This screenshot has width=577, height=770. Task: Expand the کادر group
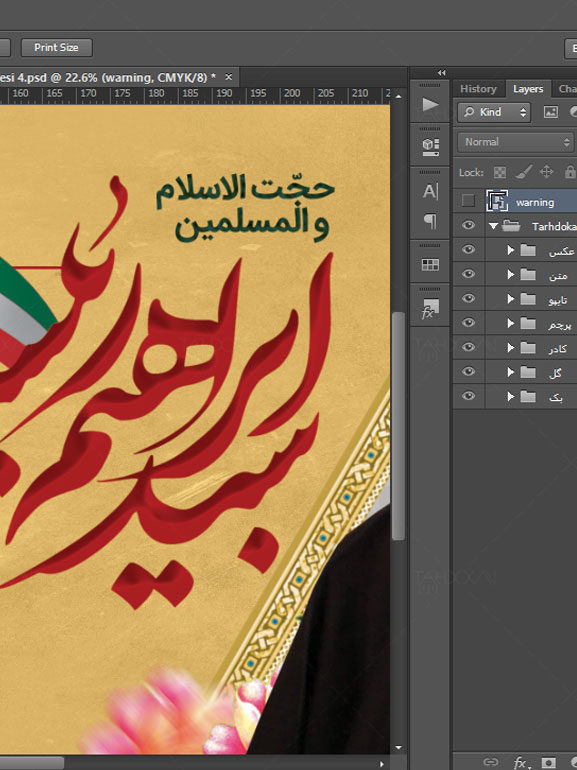click(511, 348)
